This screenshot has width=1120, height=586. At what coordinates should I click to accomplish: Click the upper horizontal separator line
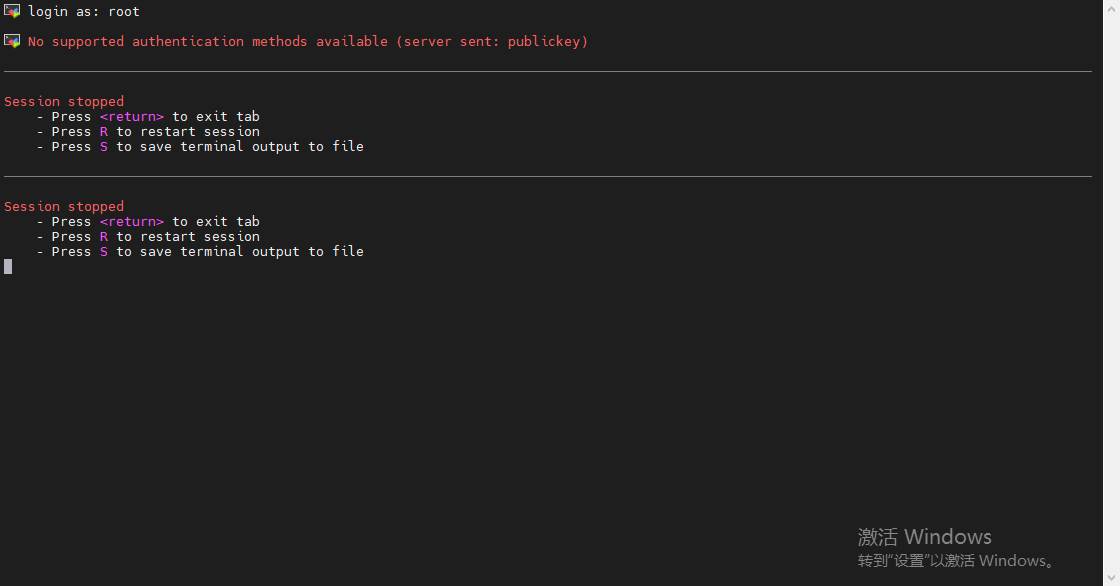(548, 72)
